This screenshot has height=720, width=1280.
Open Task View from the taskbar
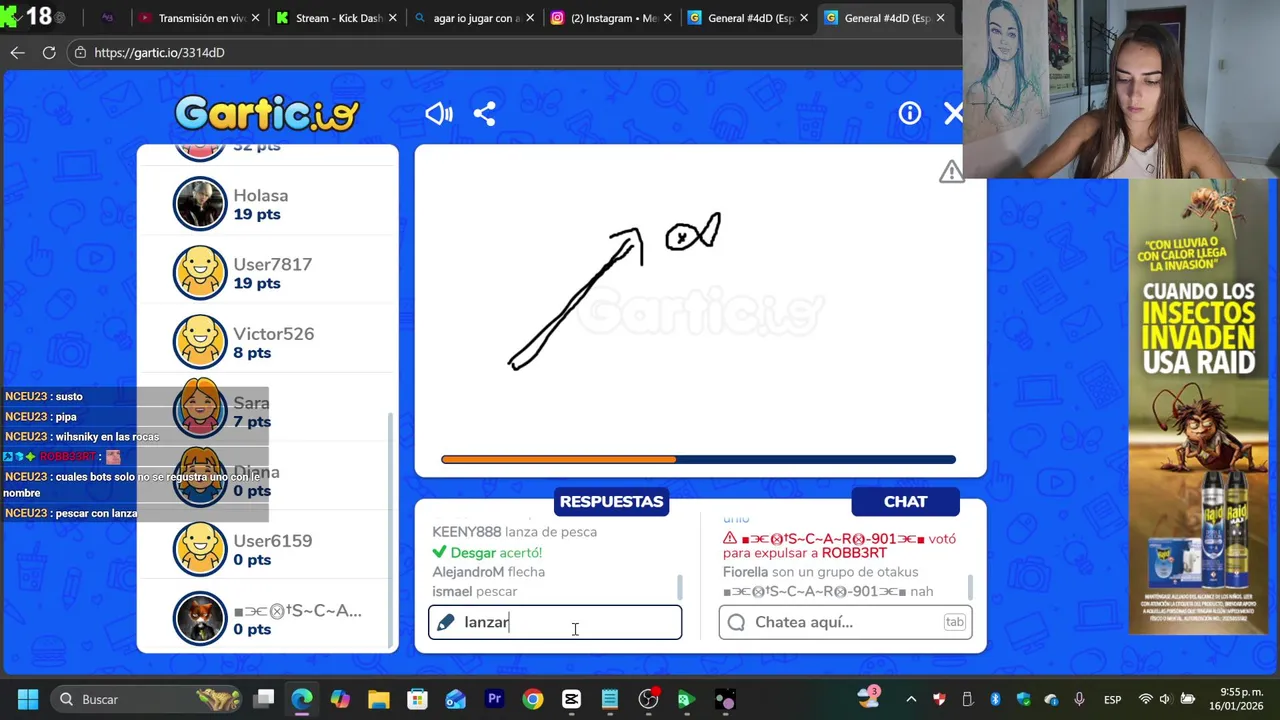[x=264, y=699]
